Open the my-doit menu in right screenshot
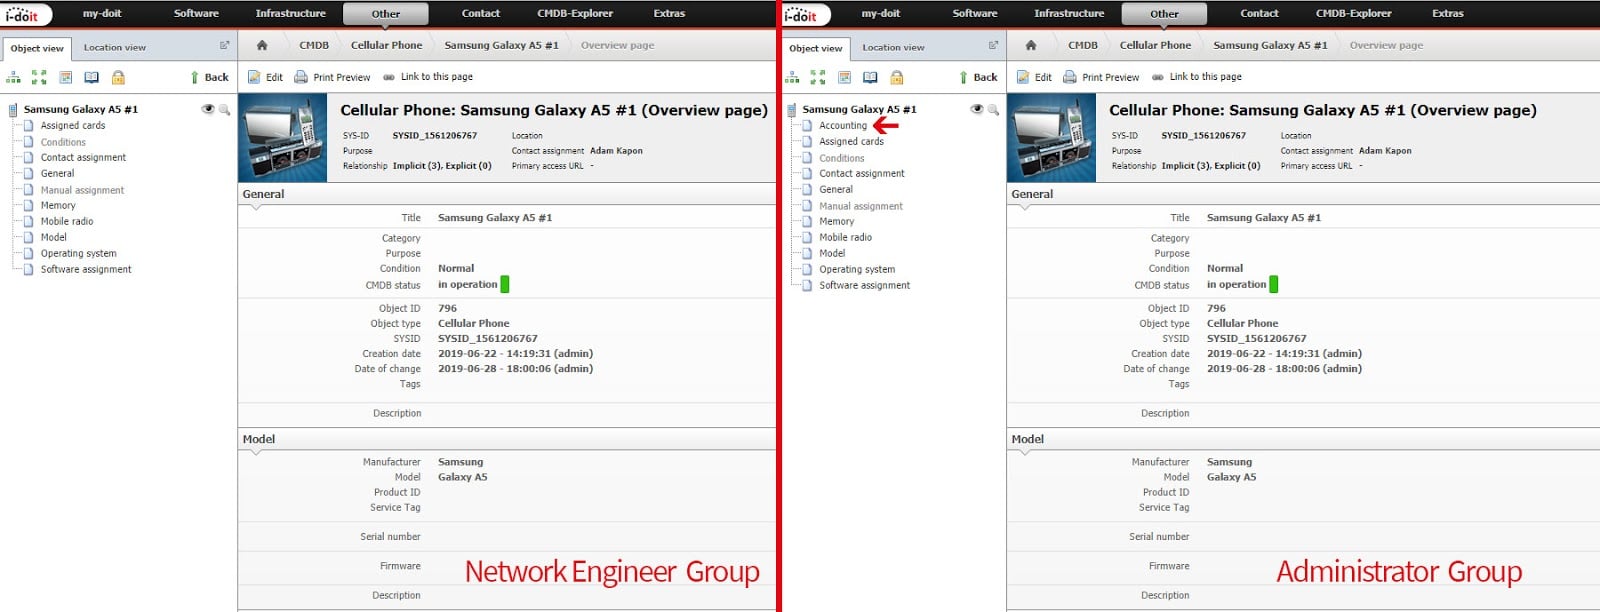1600x612 pixels. (881, 14)
